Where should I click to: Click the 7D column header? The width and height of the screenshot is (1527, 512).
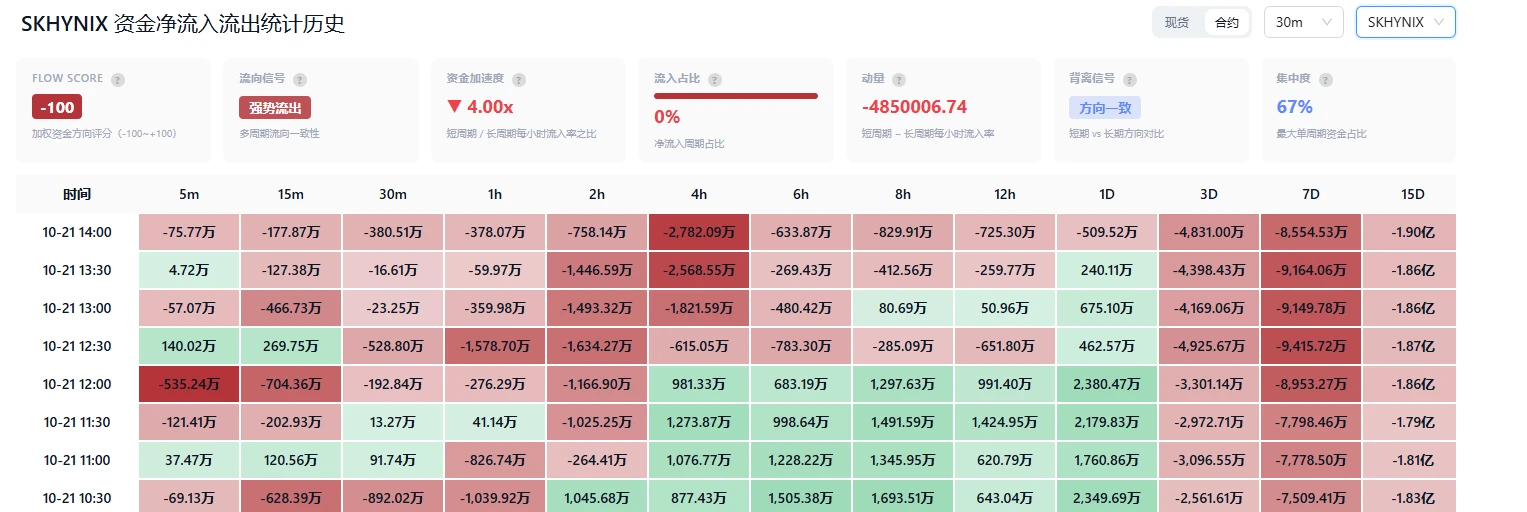point(1310,194)
